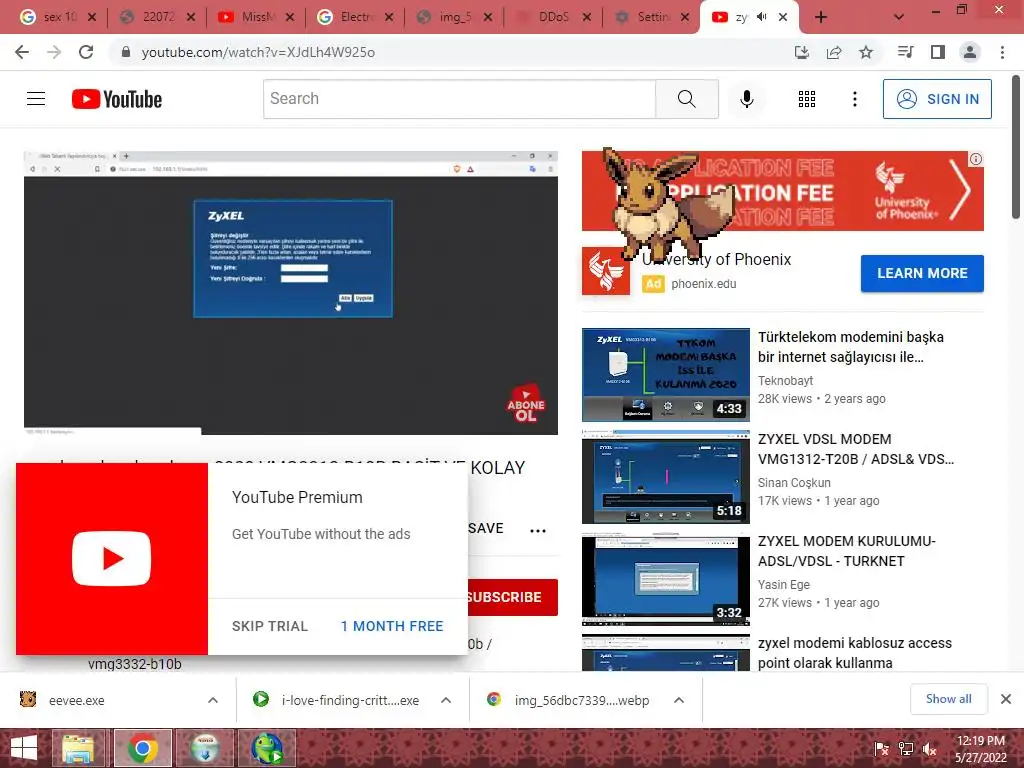1024x768 pixels.
Task: Click the padlock site info icon
Action: (x=126, y=52)
